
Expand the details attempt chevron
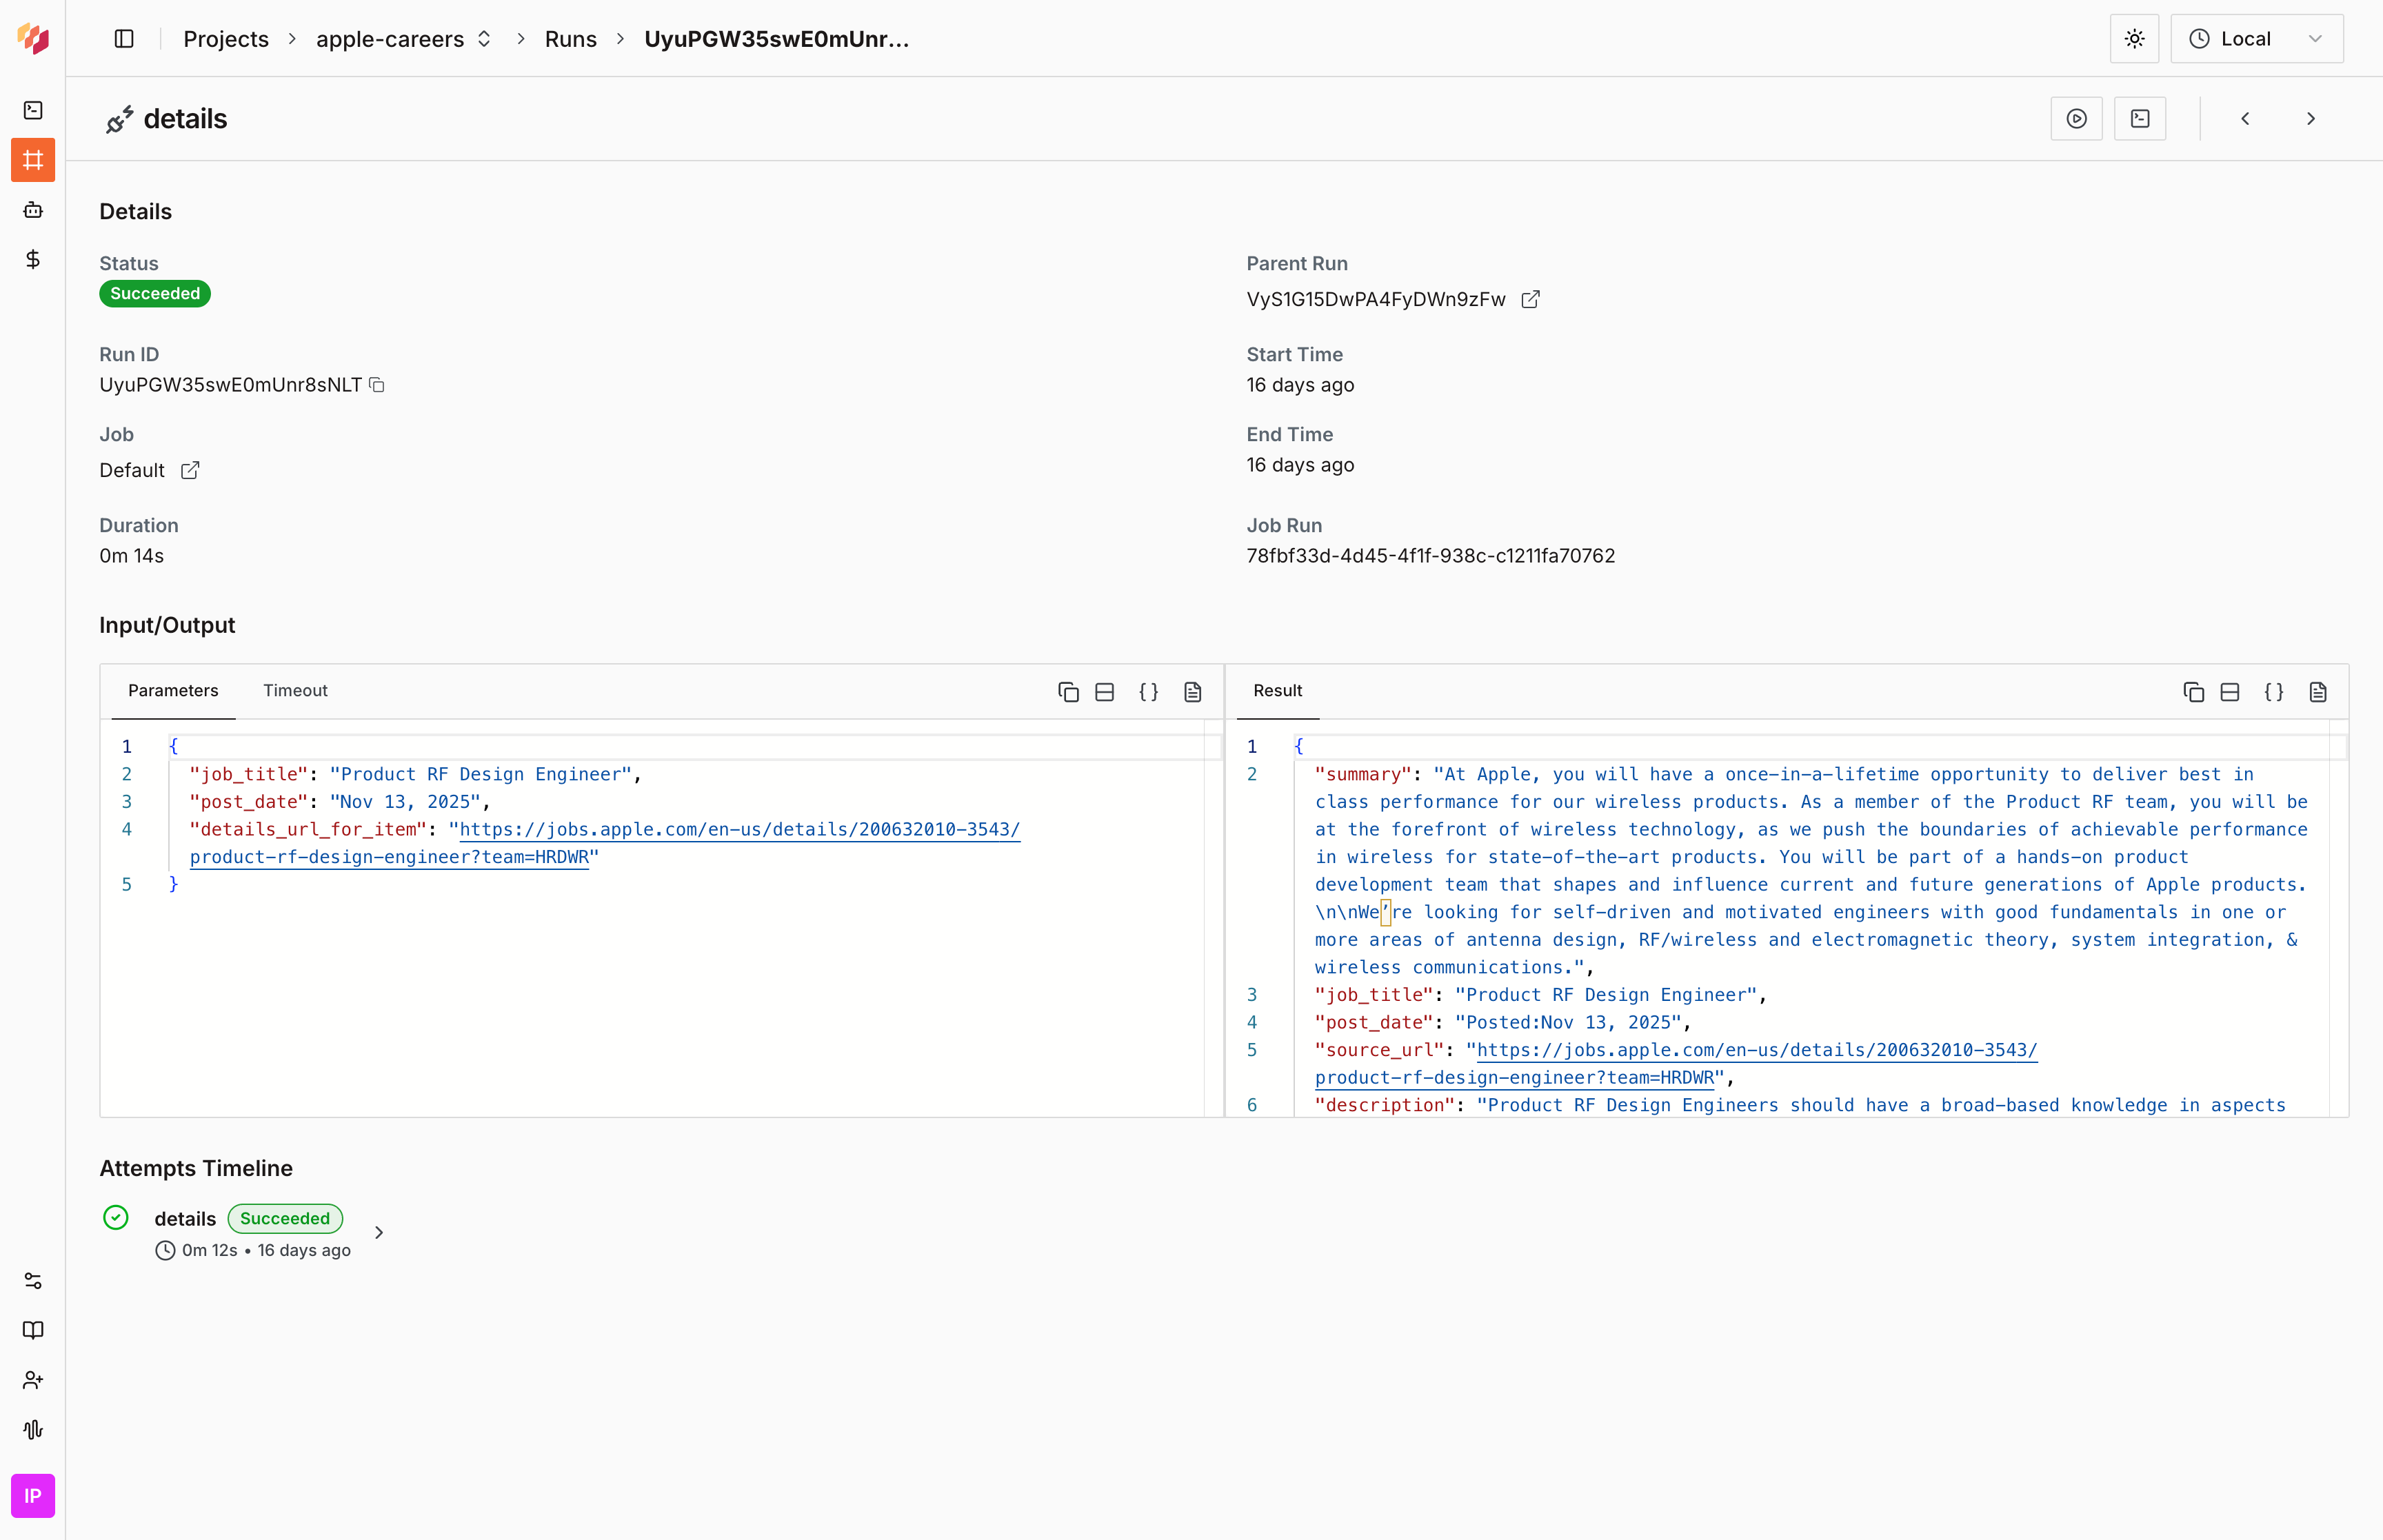379,1232
